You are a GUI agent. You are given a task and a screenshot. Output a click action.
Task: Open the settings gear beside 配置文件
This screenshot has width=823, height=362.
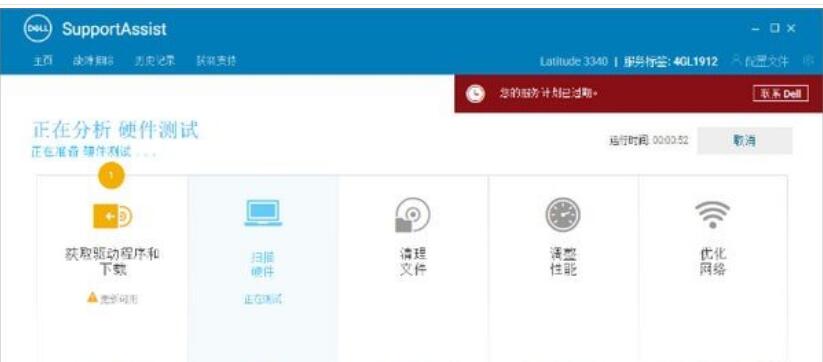coord(809,61)
